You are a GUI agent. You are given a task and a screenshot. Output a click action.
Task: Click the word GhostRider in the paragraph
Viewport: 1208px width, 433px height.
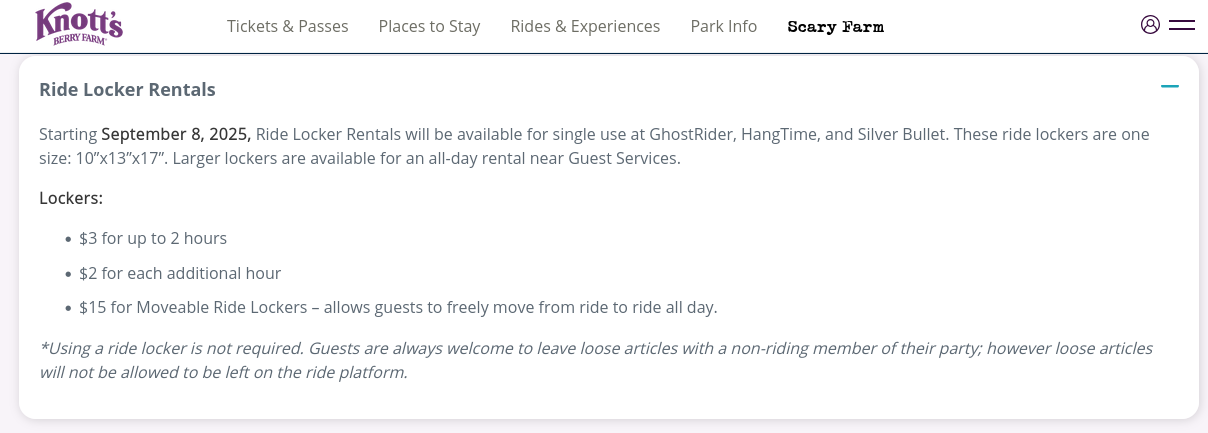click(690, 134)
